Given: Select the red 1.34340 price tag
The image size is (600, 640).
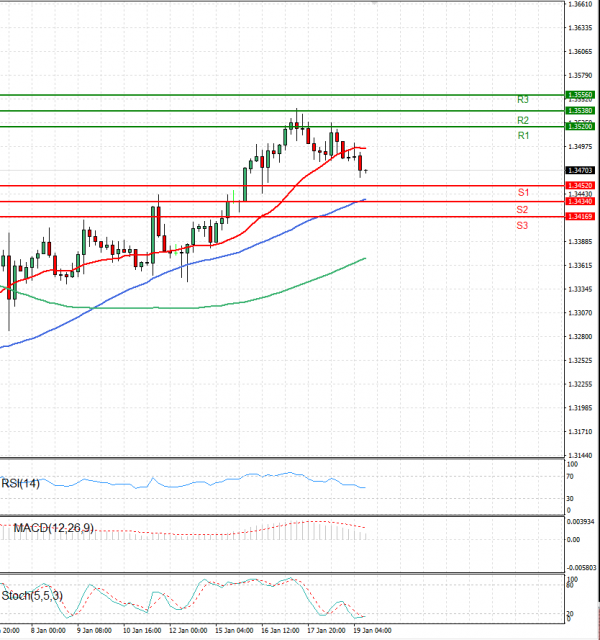Looking at the screenshot, I should 580,201.
